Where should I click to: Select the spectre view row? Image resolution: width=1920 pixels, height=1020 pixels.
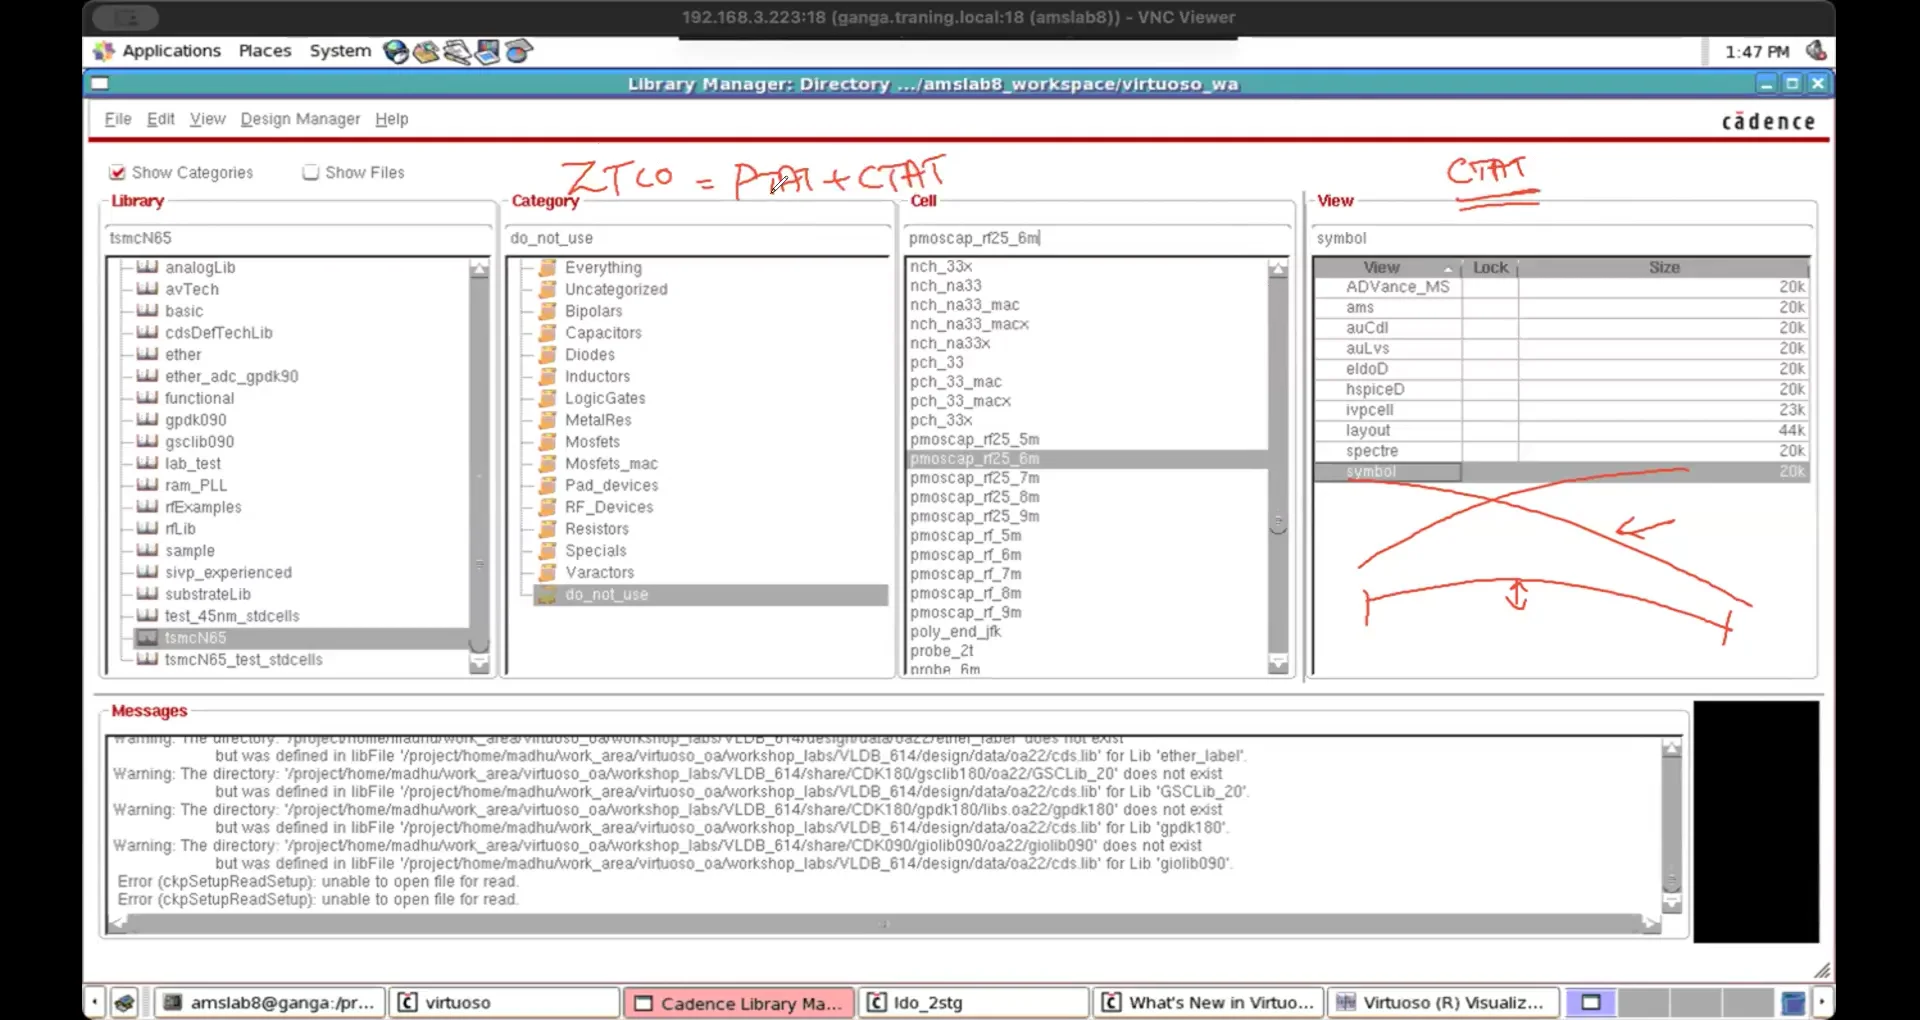pyautogui.click(x=1561, y=451)
